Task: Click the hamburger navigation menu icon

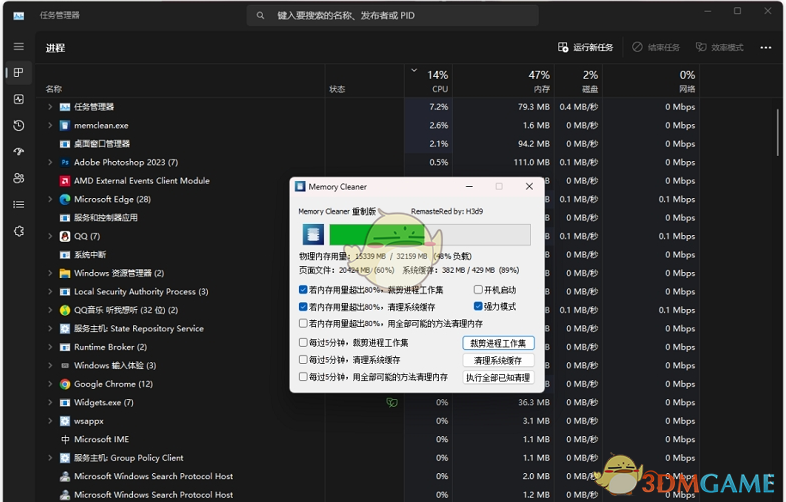Action: (18, 47)
